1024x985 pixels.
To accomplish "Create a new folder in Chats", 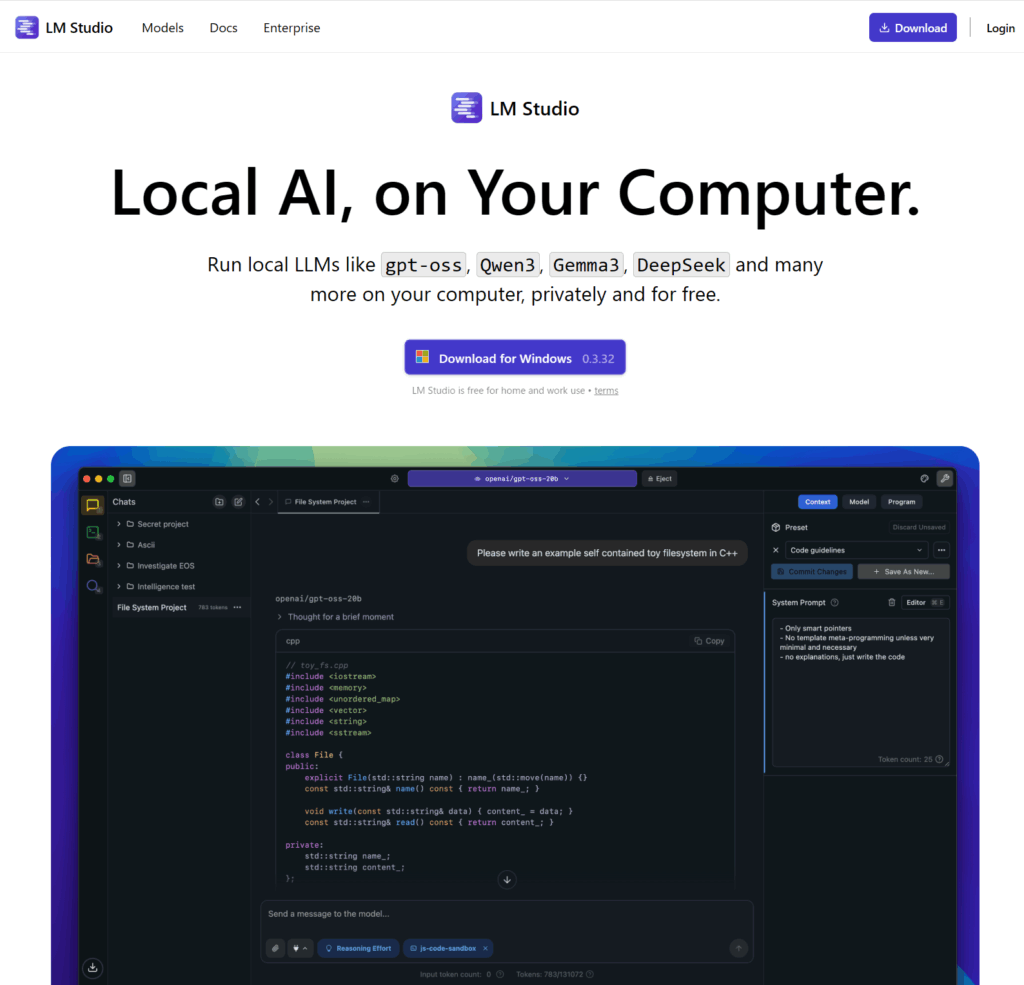I will [219, 502].
